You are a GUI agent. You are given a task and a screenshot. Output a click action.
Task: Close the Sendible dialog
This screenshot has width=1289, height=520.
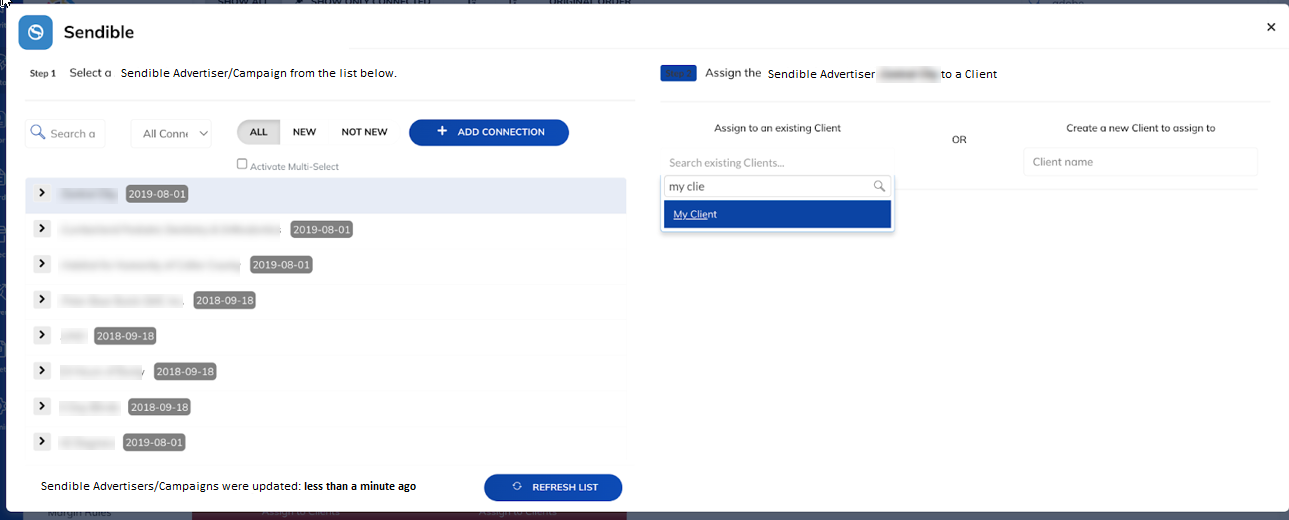point(1271,27)
